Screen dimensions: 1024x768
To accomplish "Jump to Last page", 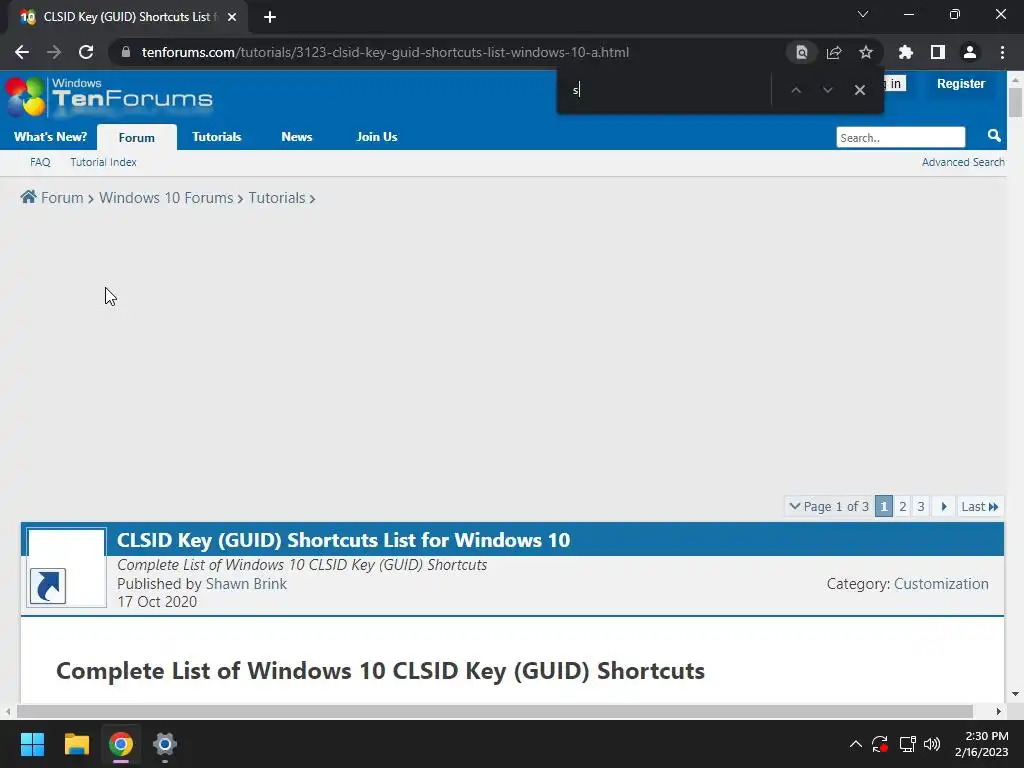I will 980,506.
